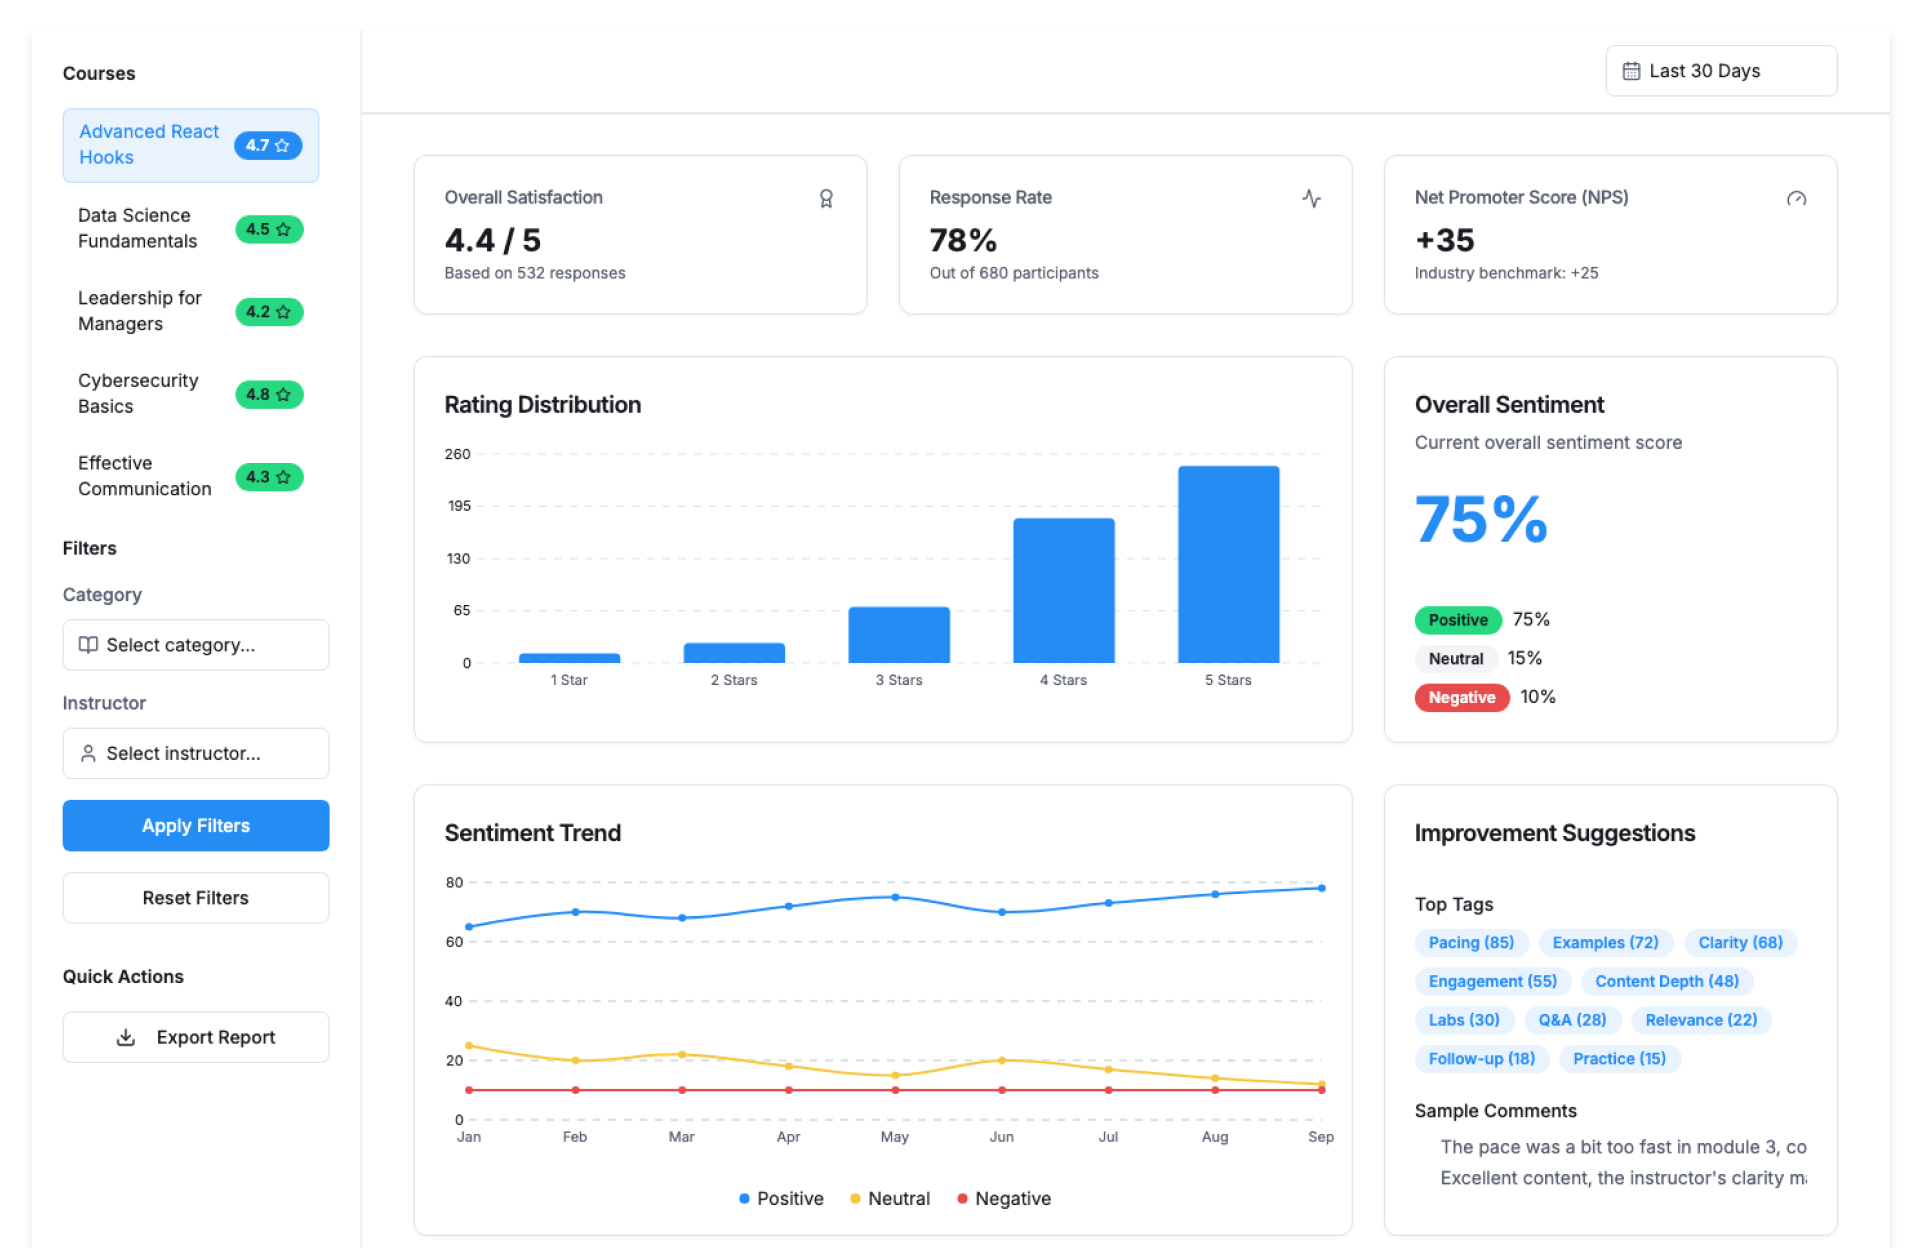1920x1248 pixels.
Task: Click the 4.8 star badge for Cybersecurity Basics
Action: pos(268,394)
